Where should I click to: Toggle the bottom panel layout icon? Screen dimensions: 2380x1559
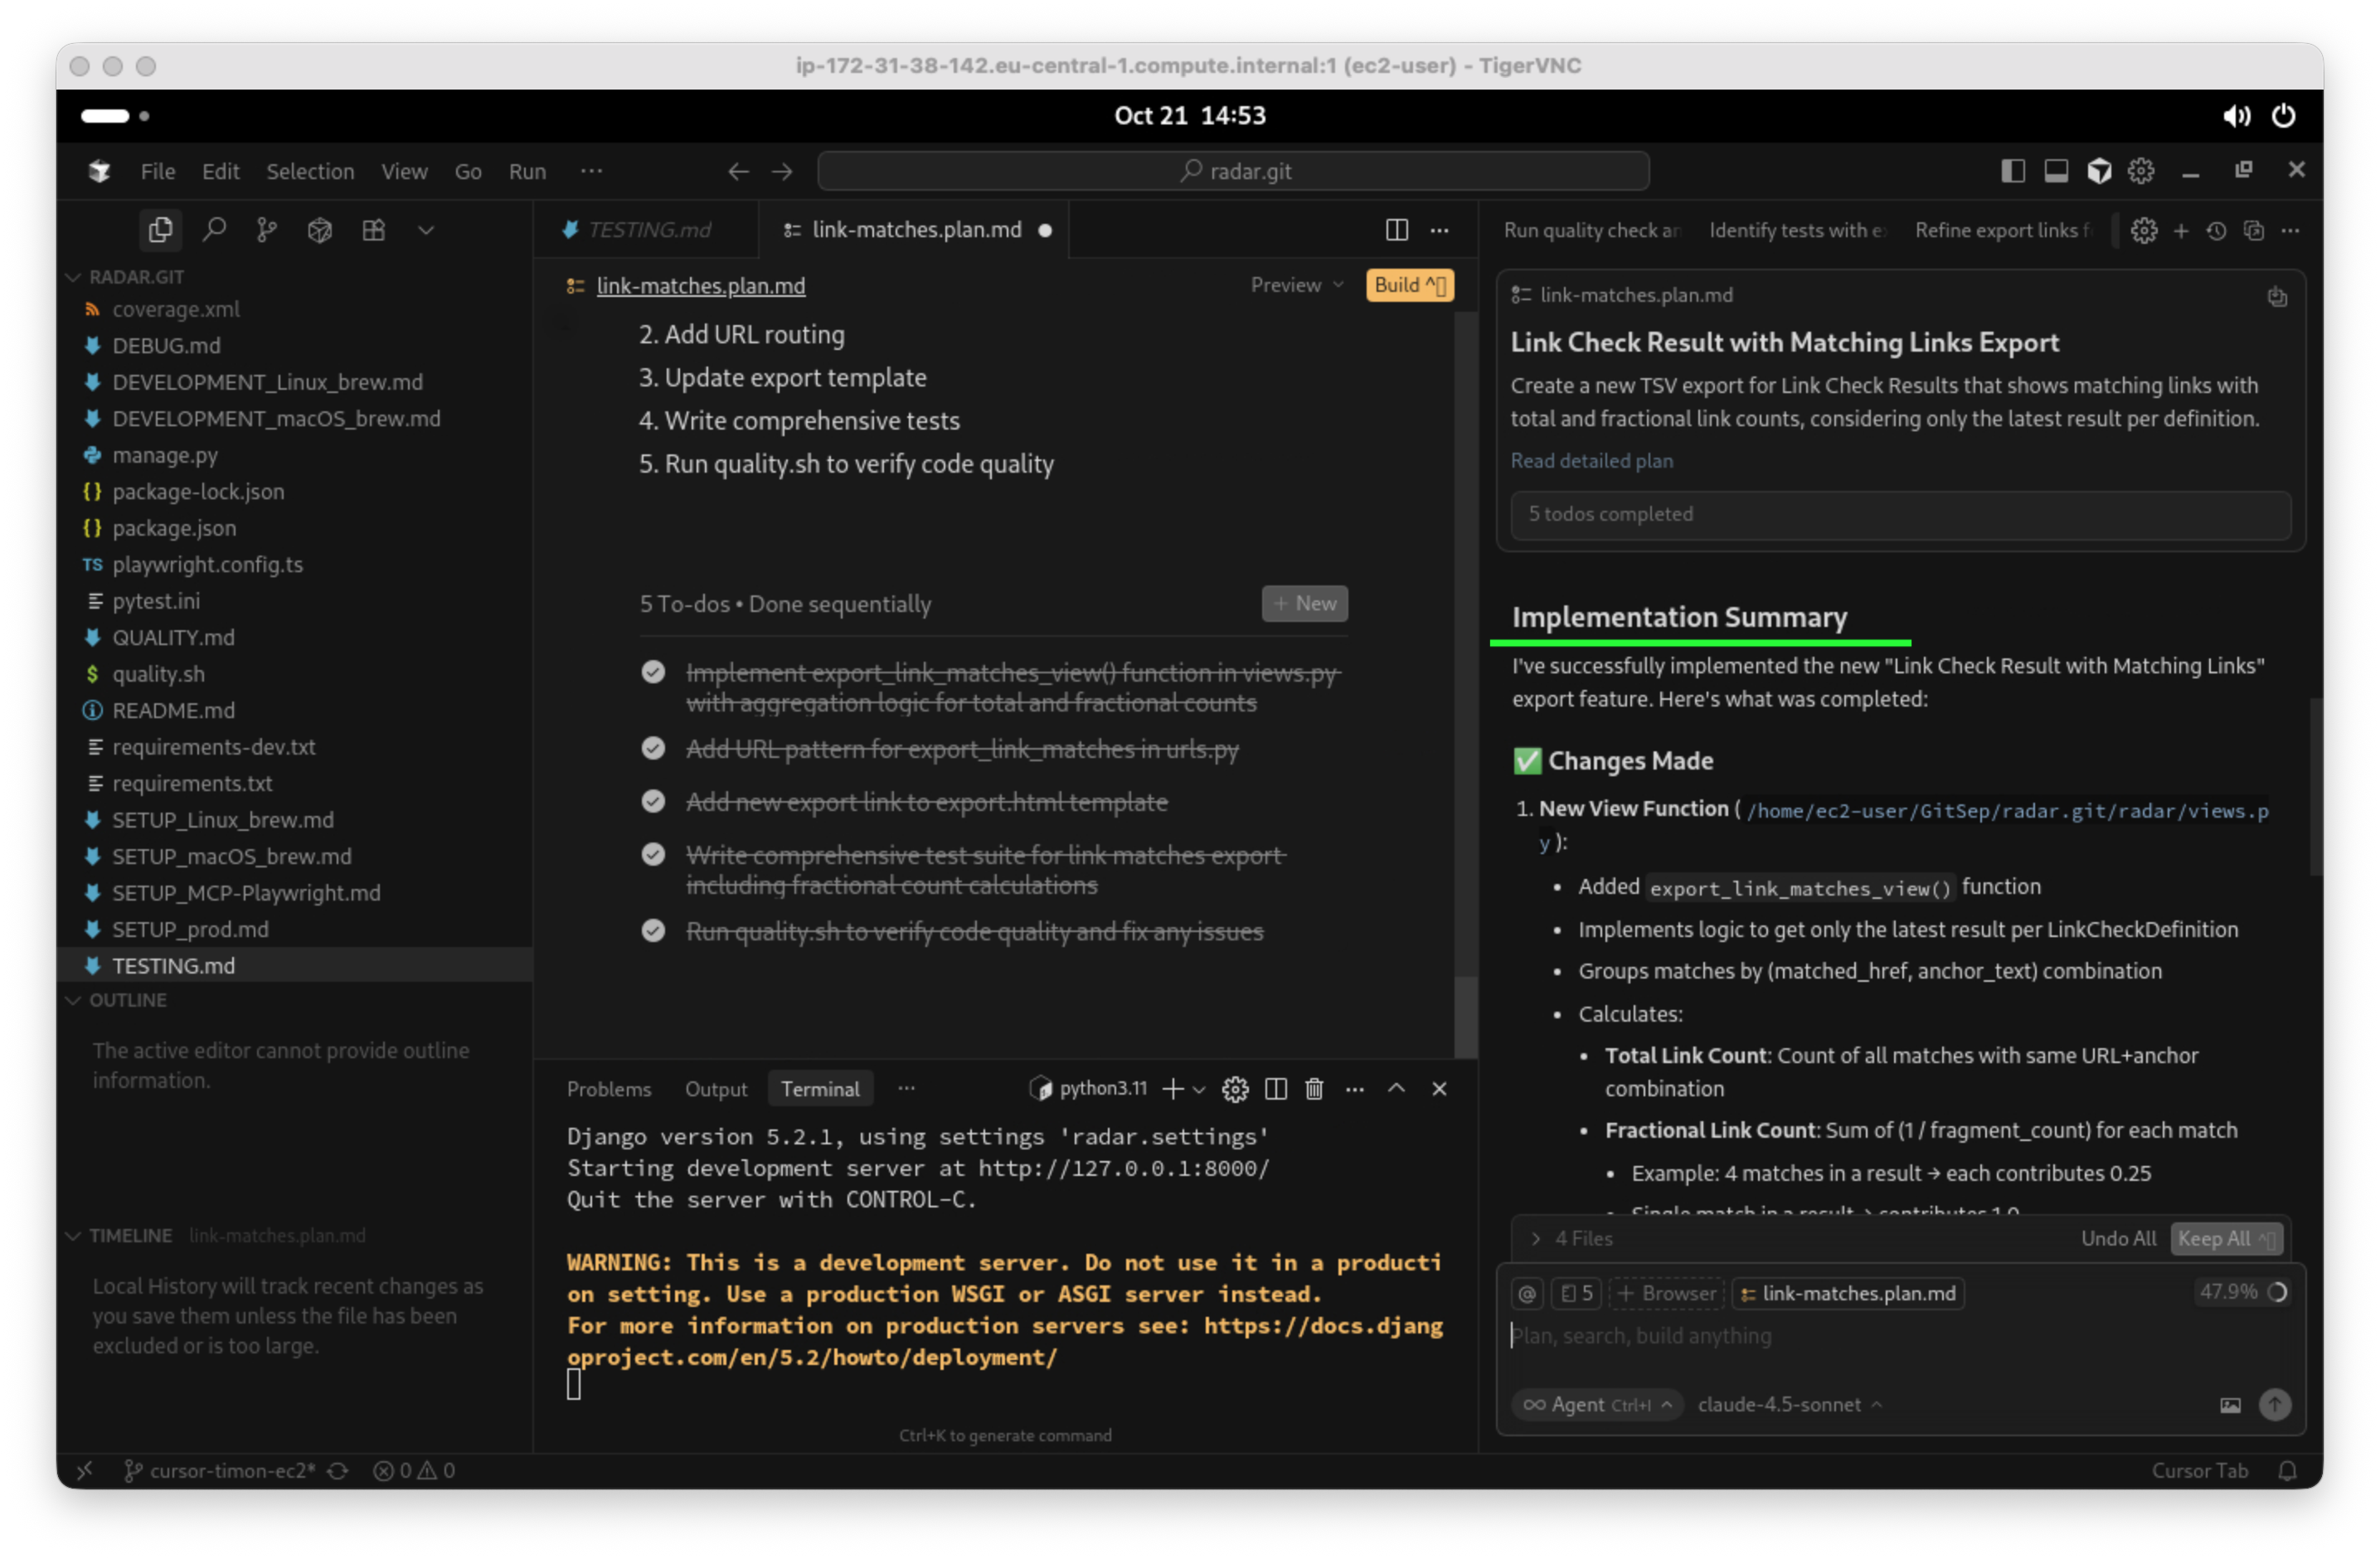[x=2056, y=171]
